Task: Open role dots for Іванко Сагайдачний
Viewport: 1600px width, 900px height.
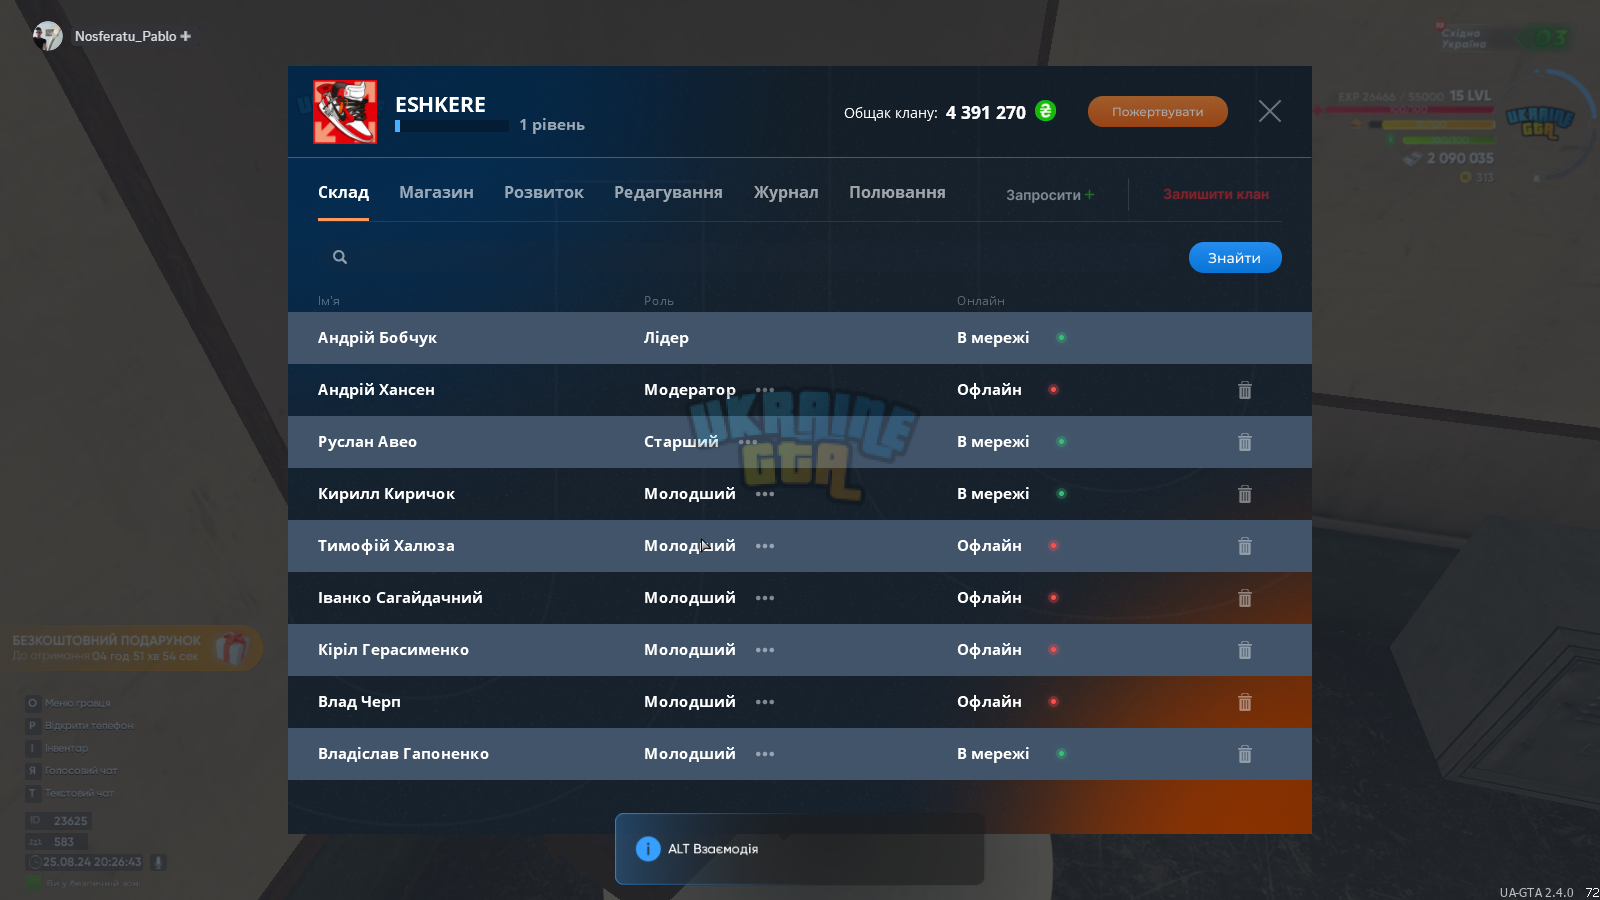Action: 765,598
